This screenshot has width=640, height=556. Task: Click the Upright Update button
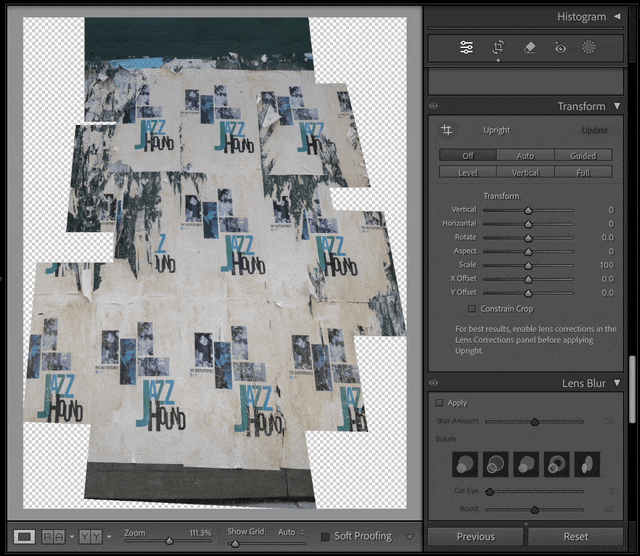(595, 130)
